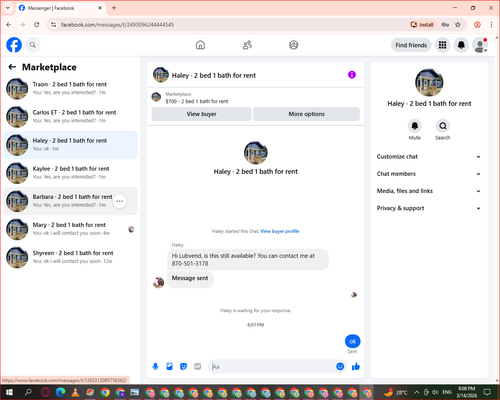Click the Chrome address bar URL

pos(118,25)
